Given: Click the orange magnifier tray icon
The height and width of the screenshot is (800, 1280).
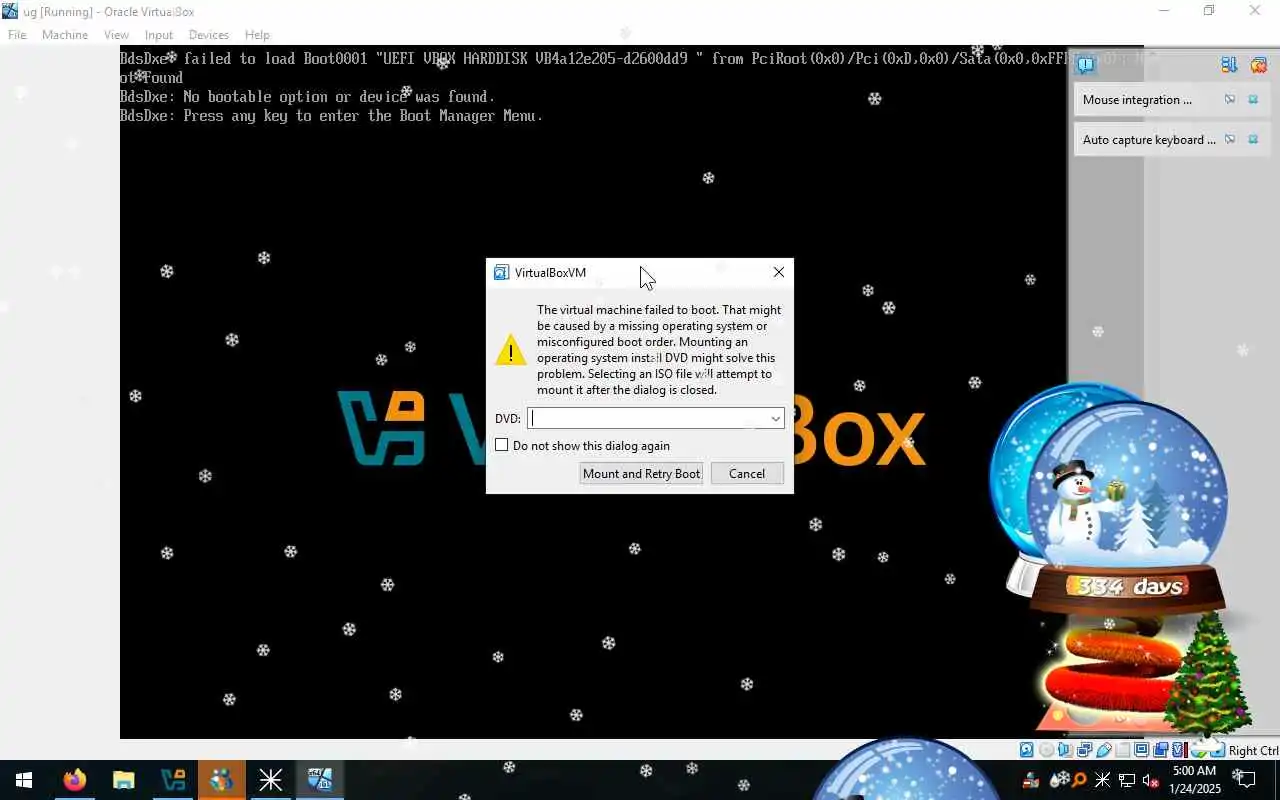Looking at the screenshot, I should tap(1079, 780).
